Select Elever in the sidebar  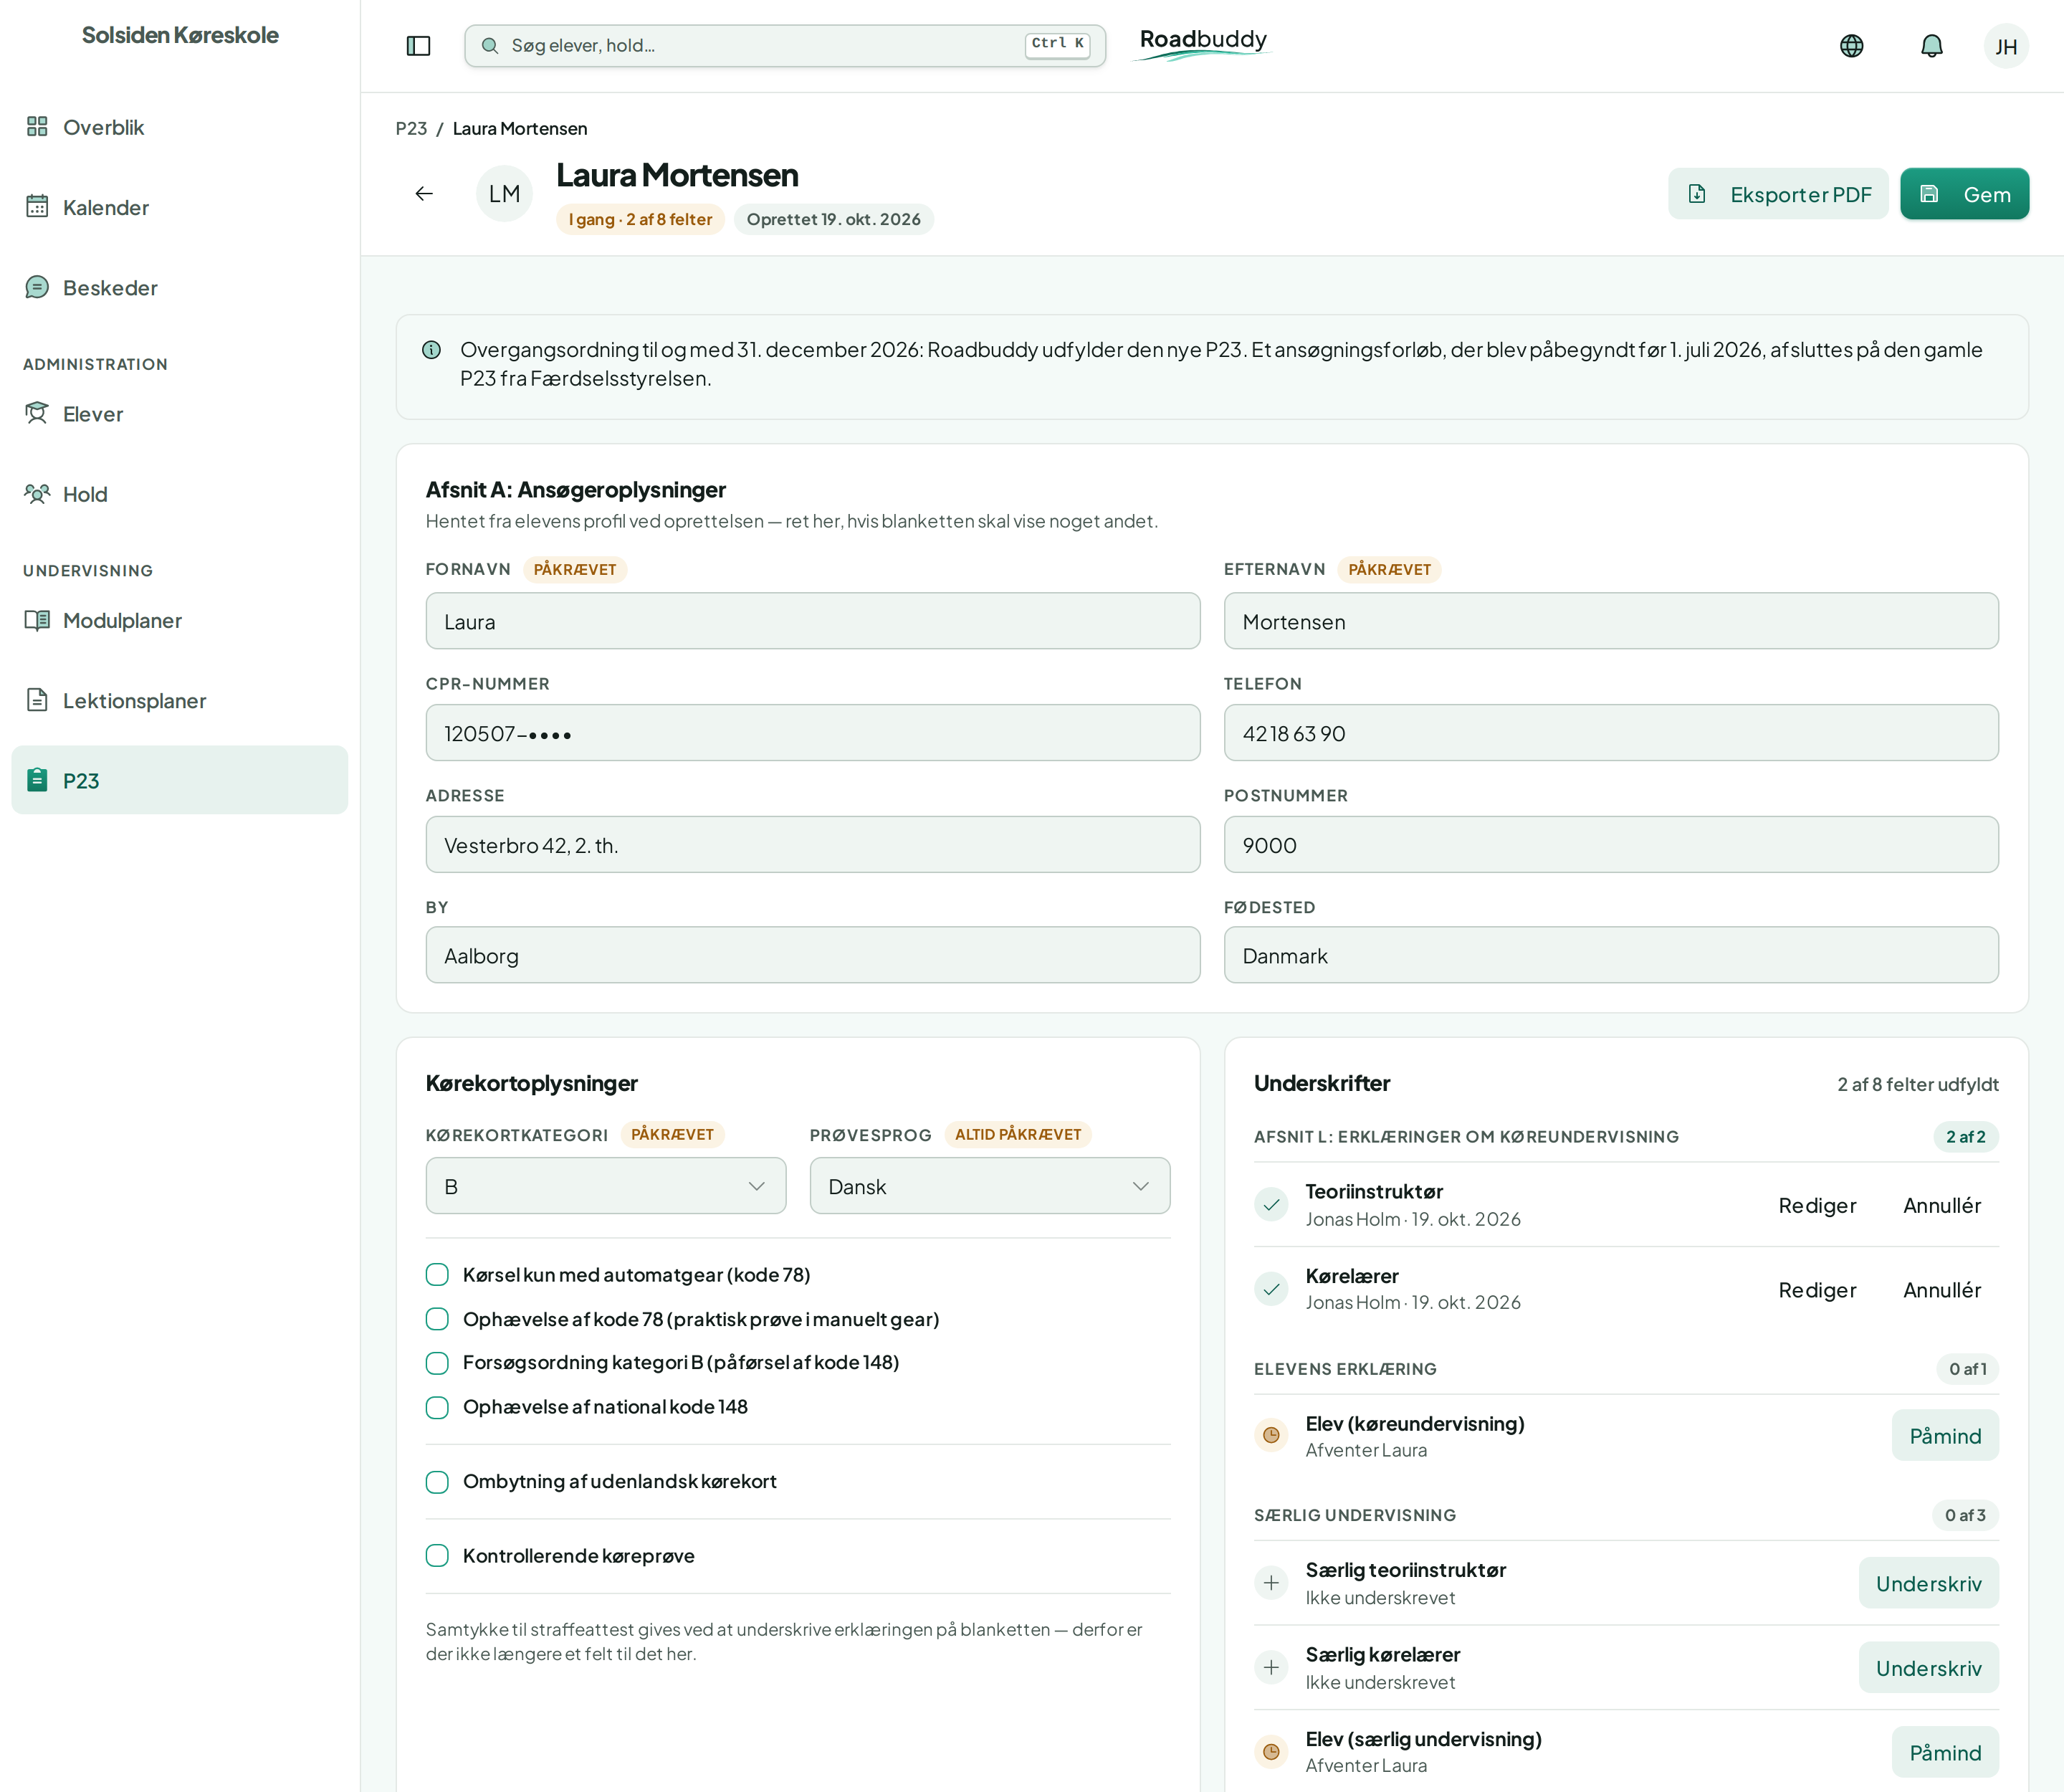pos(180,414)
